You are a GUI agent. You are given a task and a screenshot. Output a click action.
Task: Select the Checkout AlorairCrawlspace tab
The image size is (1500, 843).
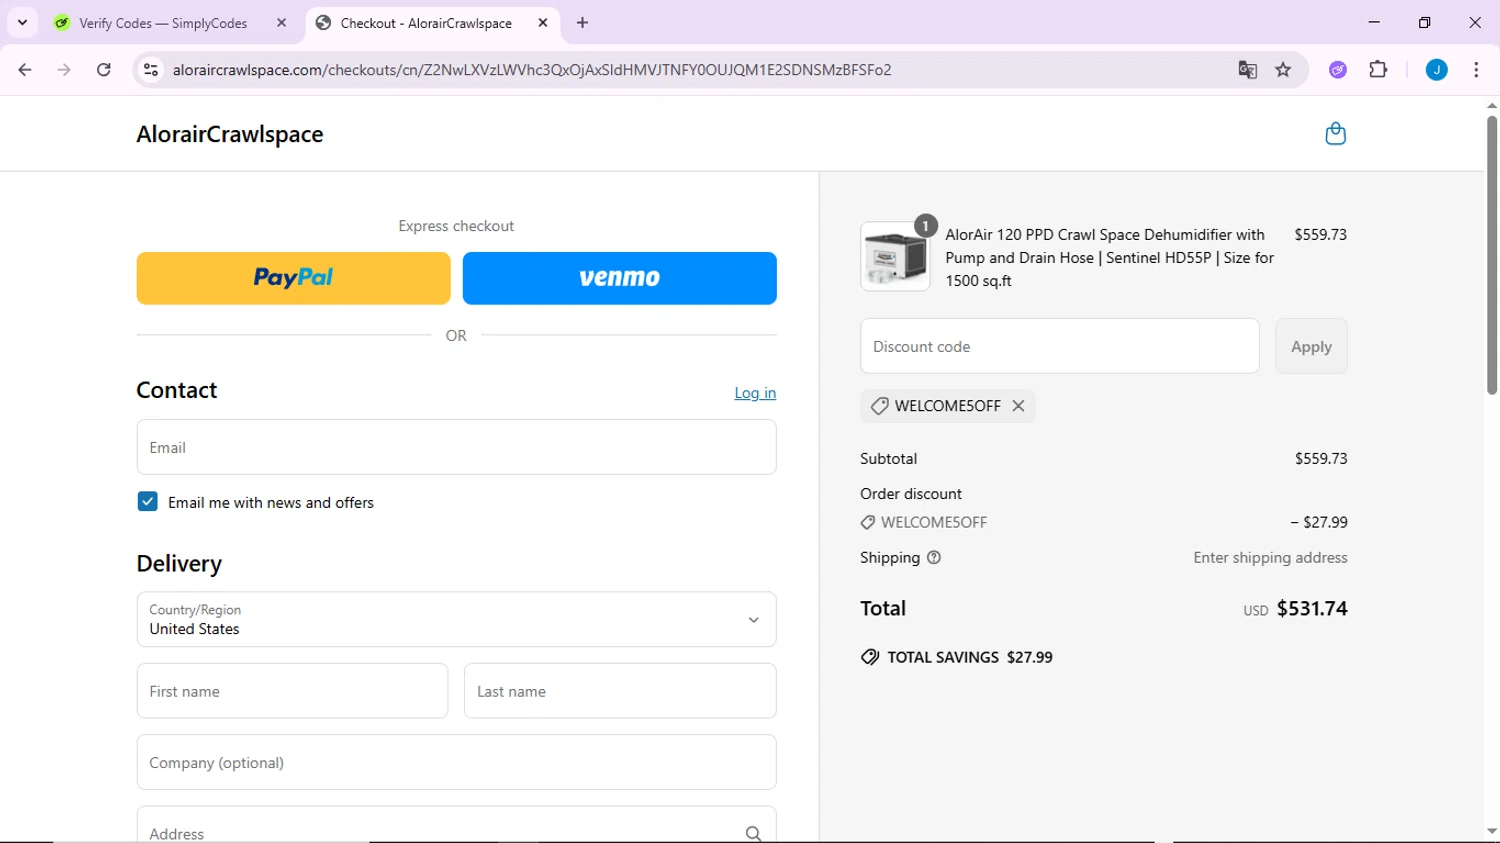click(x=426, y=23)
